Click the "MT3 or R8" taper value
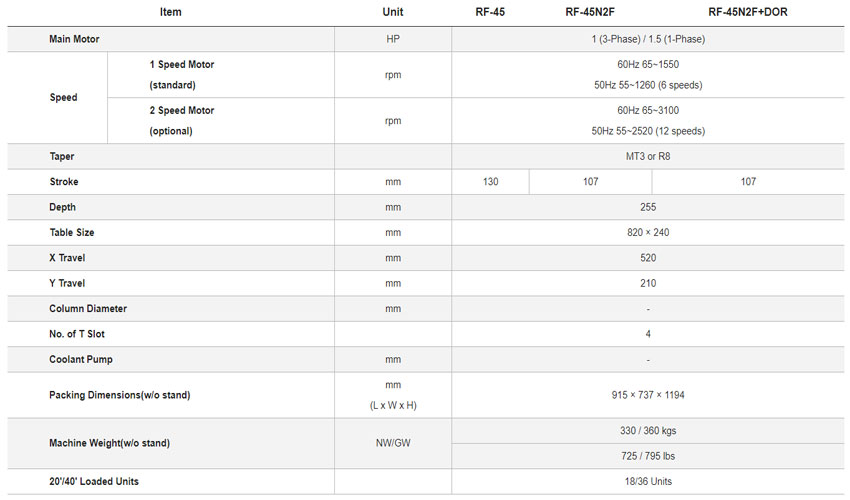 (x=648, y=157)
